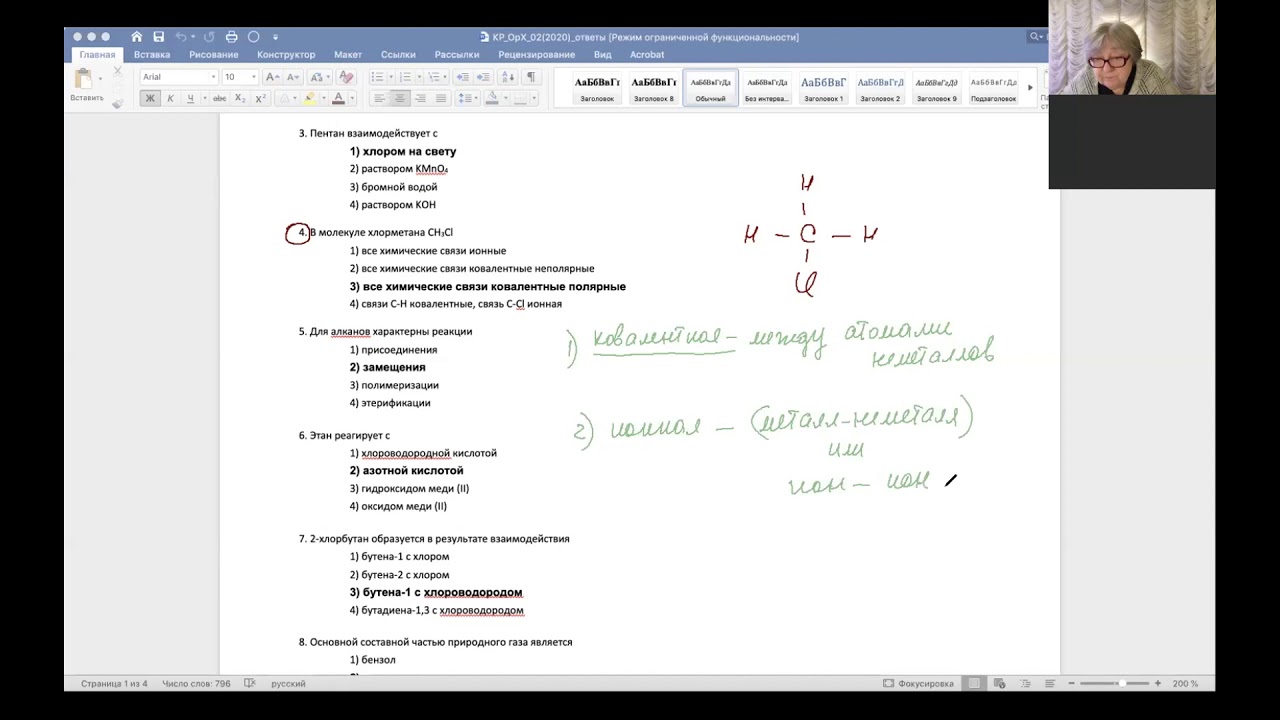The height and width of the screenshot is (720, 1280).
Task: Toggle superscript X² formatting
Action: (260, 98)
